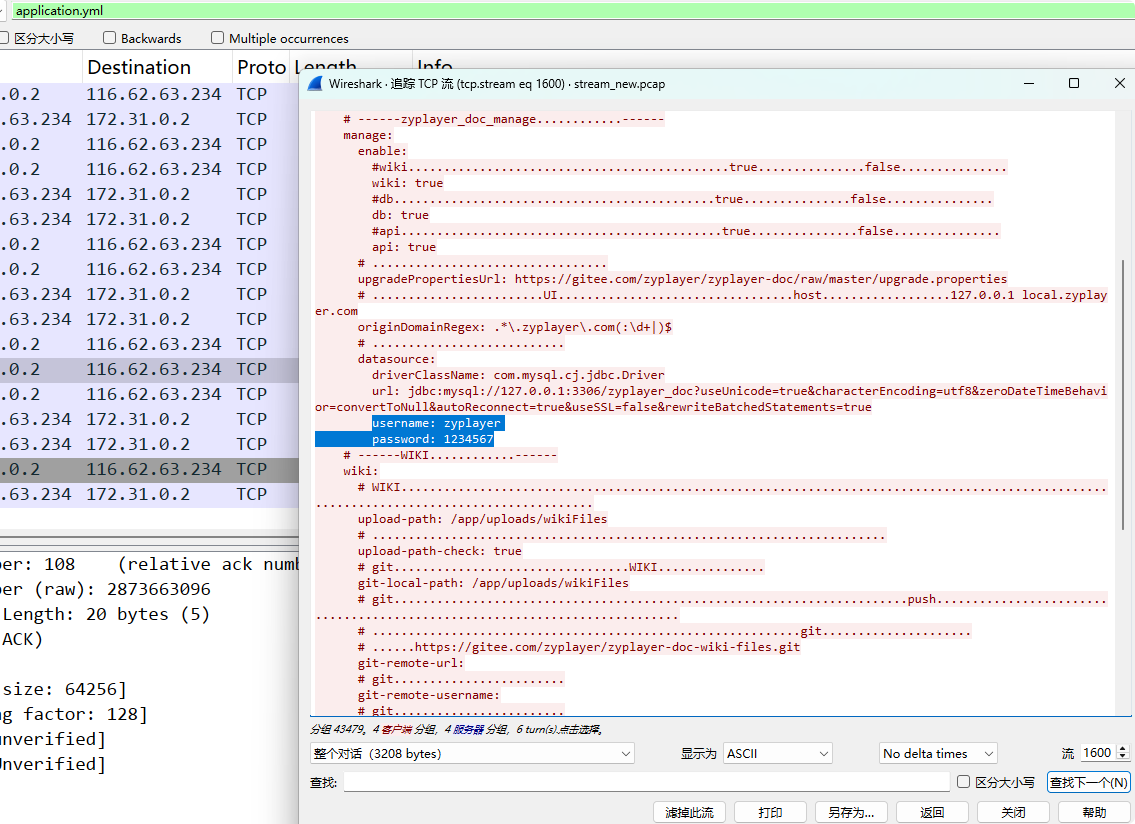This screenshot has width=1135, height=824.
Task: Toggle 区分大小写 checkbox in main search bar
Action: point(3,38)
